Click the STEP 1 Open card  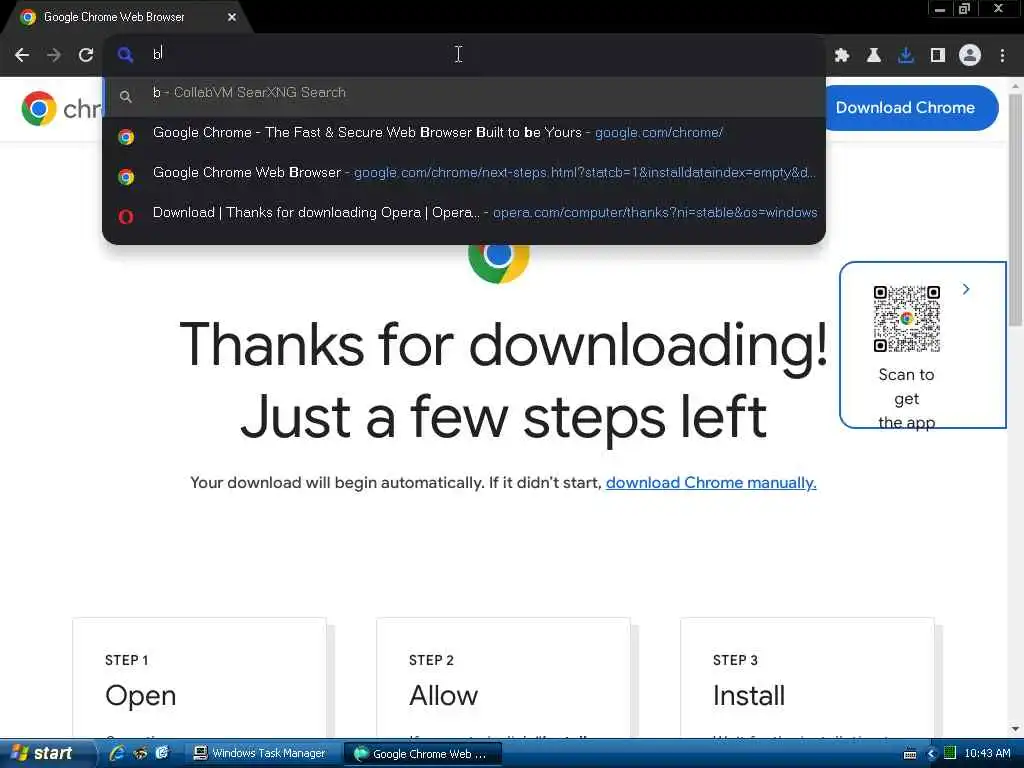[x=199, y=679]
